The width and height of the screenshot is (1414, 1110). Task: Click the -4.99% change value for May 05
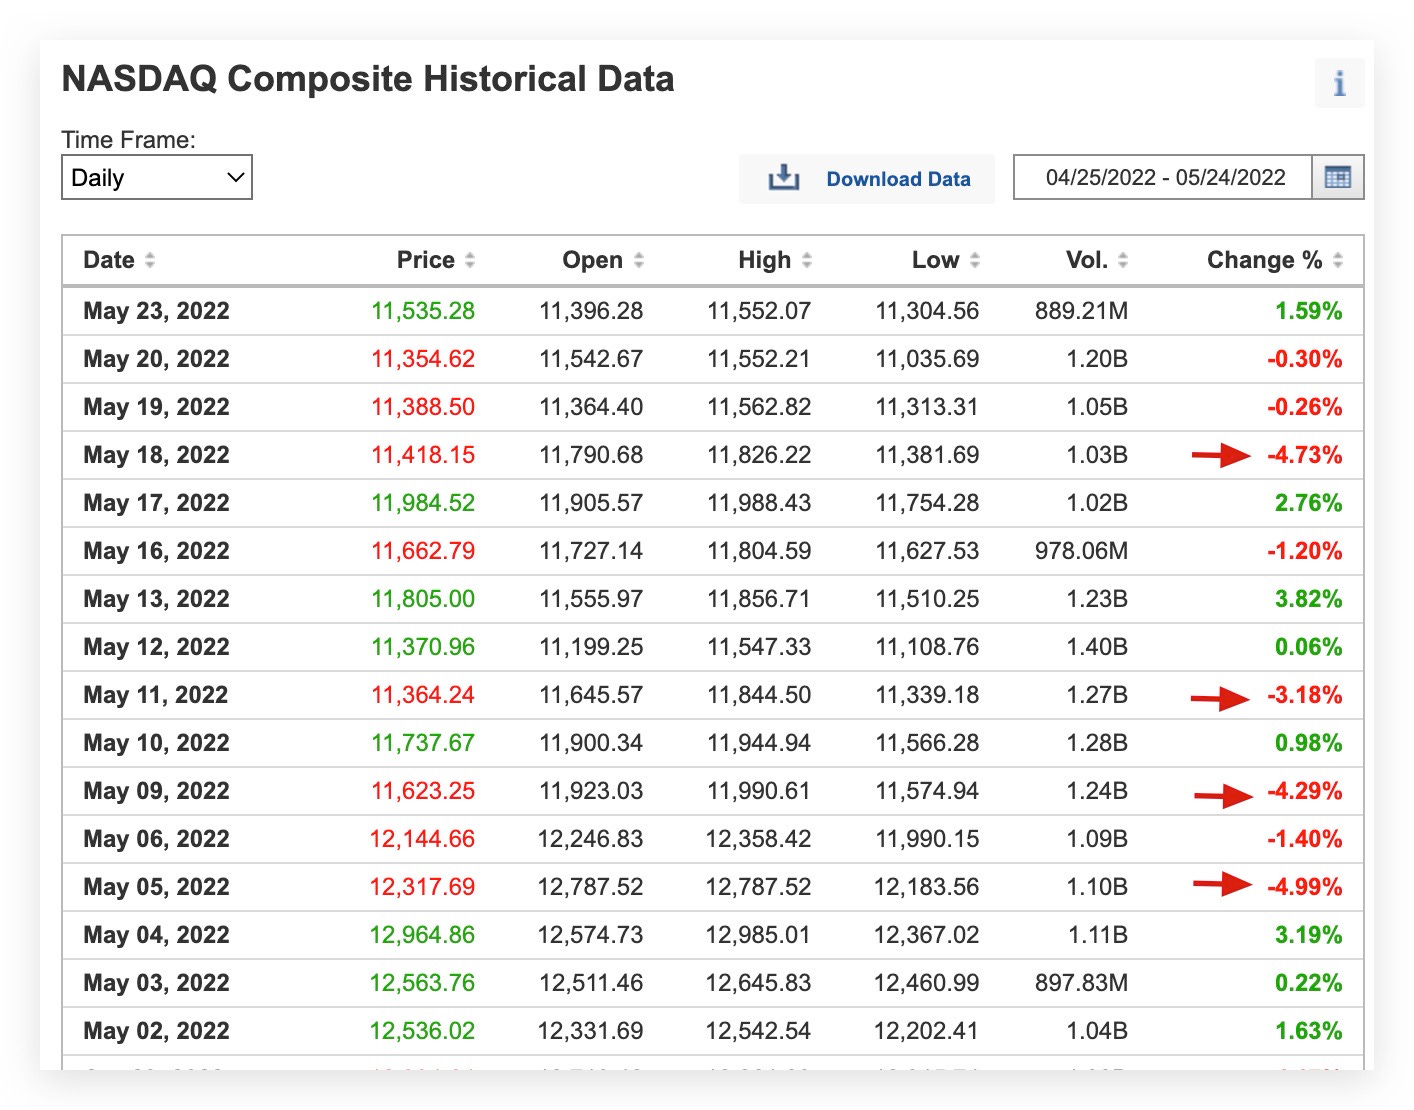click(x=1303, y=886)
